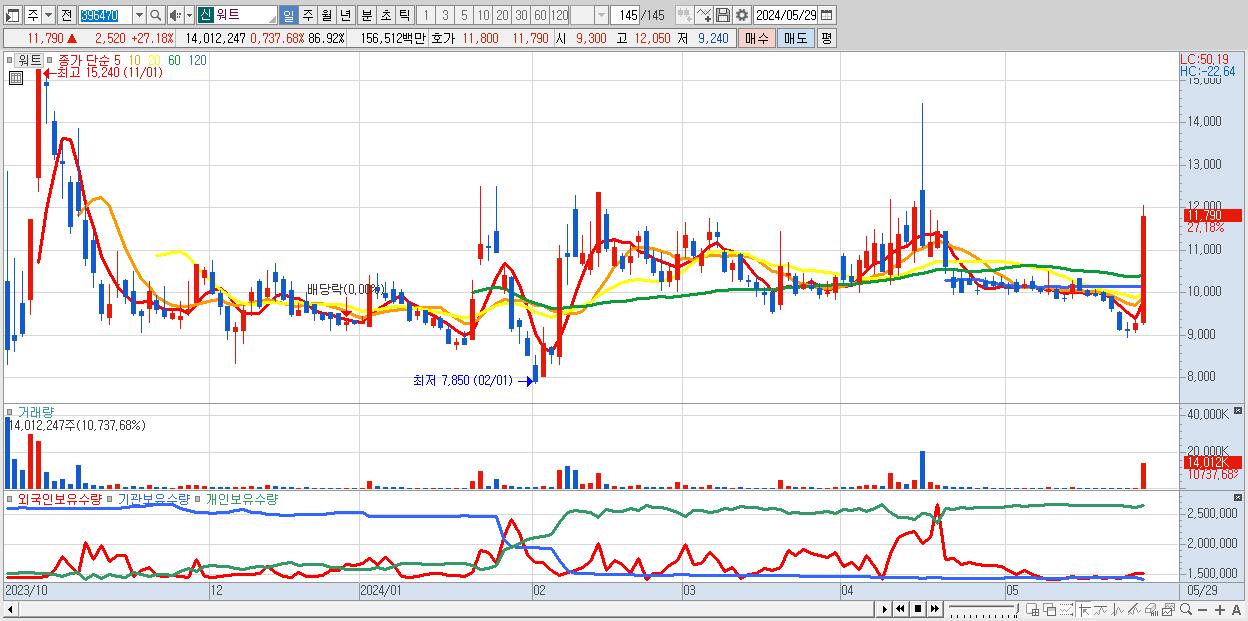The image size is (1248, 621).
Task: Select the 초 second chart period
Action: pyautogui.click(x=386, y=16)
